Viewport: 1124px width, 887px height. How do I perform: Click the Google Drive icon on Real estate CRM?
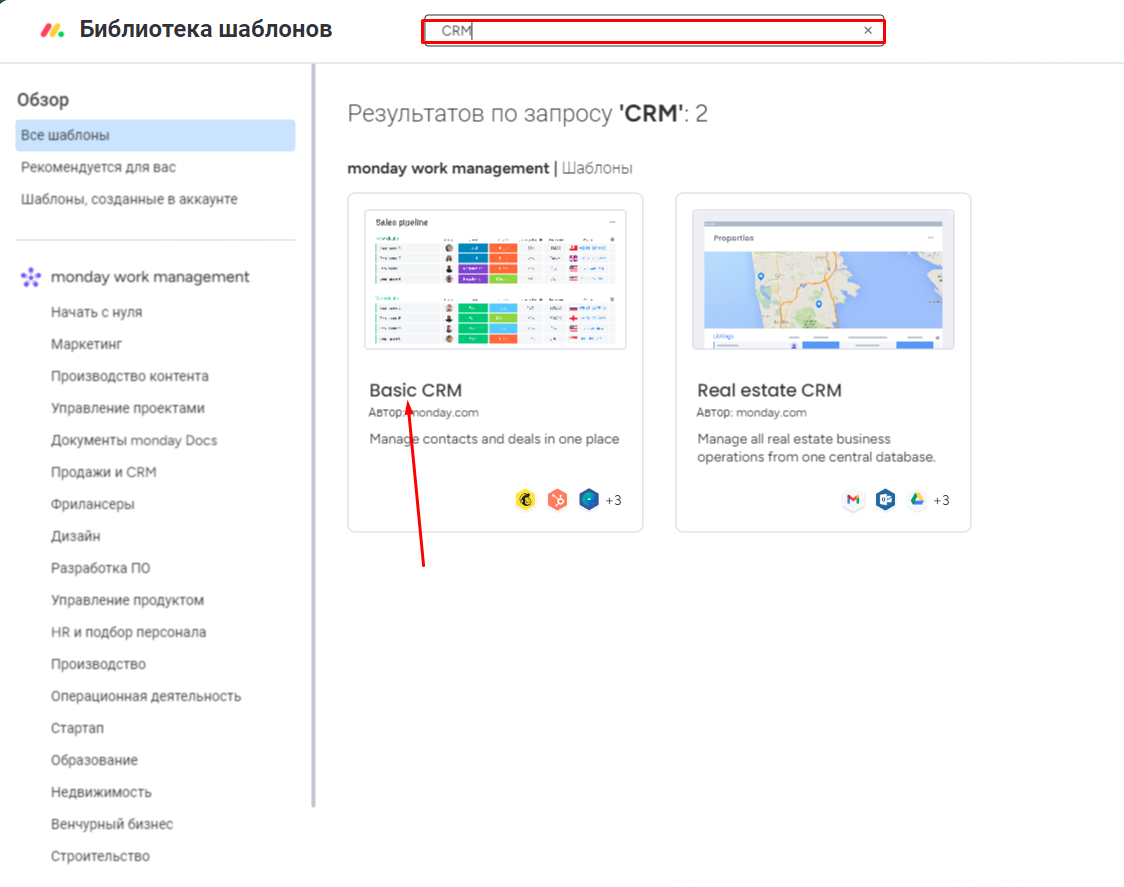point(916,500)
